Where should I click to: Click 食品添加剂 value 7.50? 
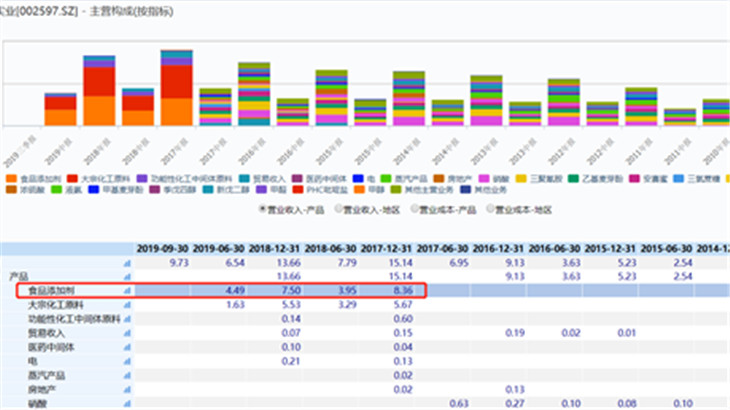291,291
